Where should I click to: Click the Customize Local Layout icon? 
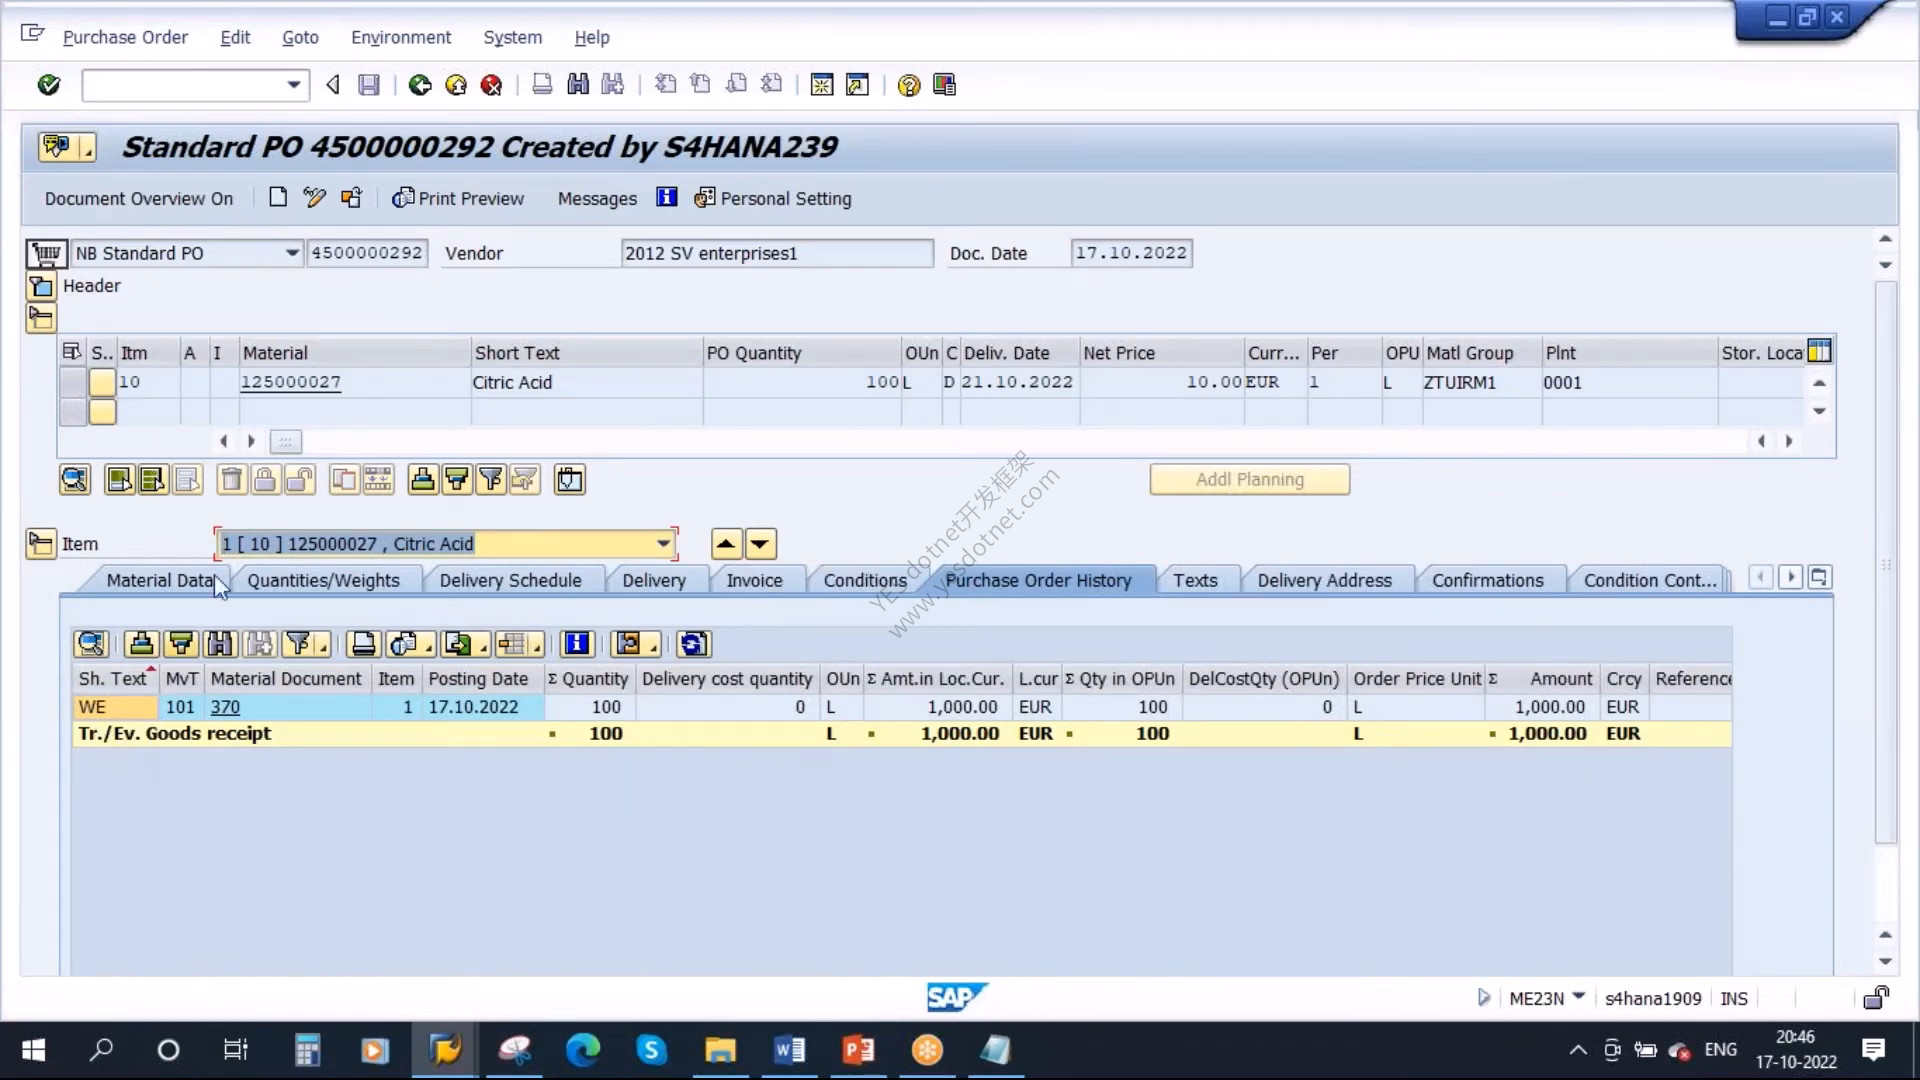pos(944,85)
